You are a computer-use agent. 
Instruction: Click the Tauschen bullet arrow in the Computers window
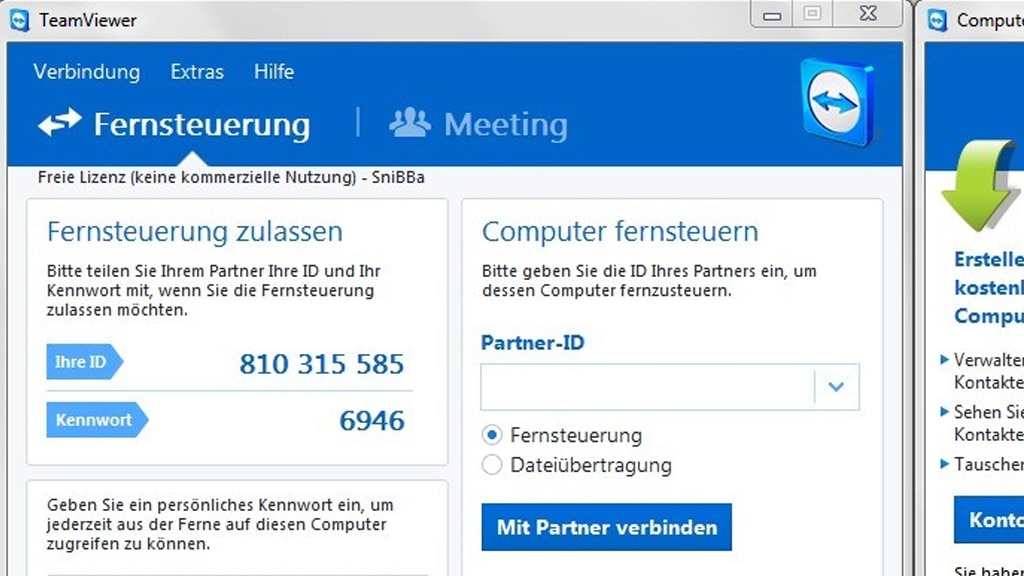click(x=944, y=464)
